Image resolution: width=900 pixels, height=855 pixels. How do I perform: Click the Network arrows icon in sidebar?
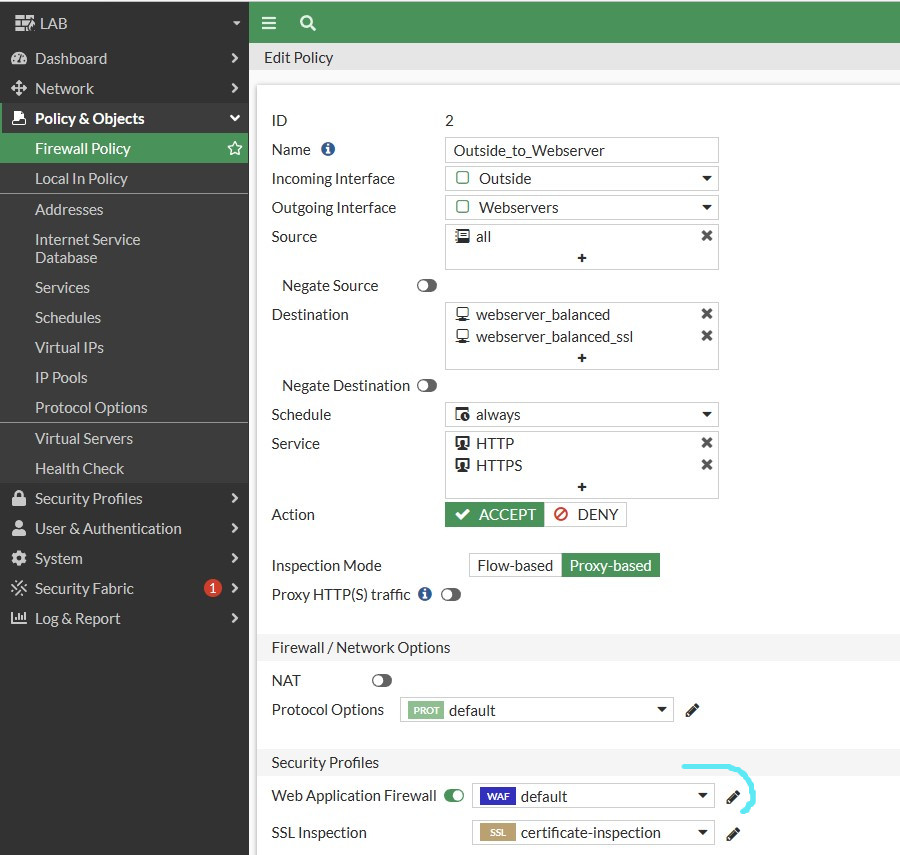point(19,88)
